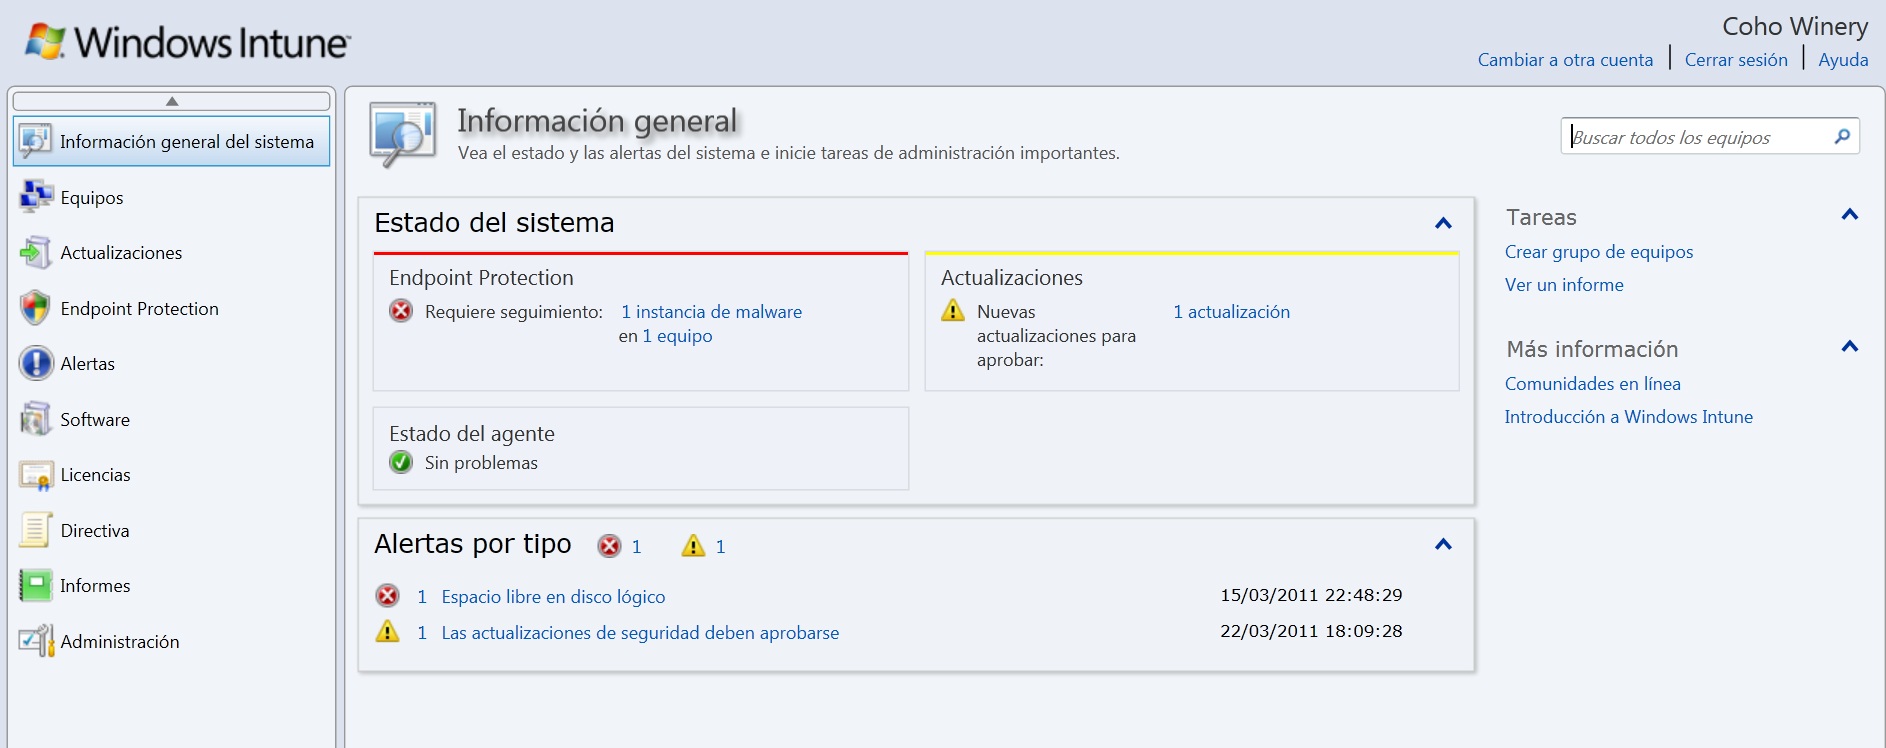Screen dimensions: 1886x748
Task: Open the 1 instancia de malware link
Action: (711, 312)
